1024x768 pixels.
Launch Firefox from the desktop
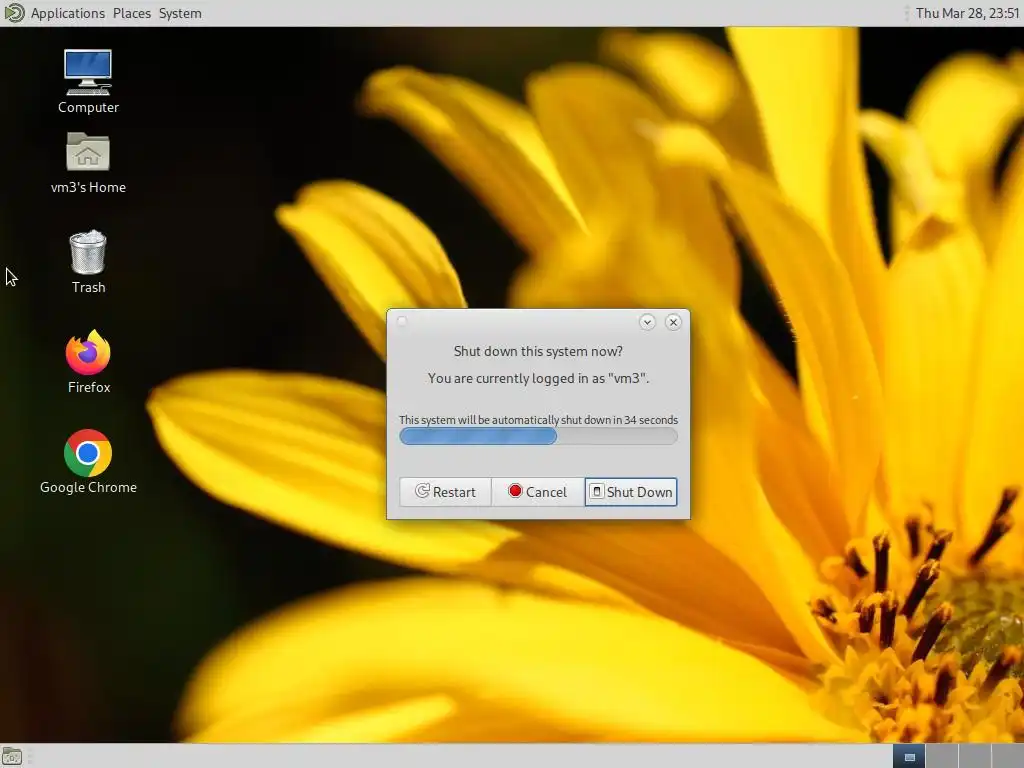pyautogui.click(x=88, y=361)
